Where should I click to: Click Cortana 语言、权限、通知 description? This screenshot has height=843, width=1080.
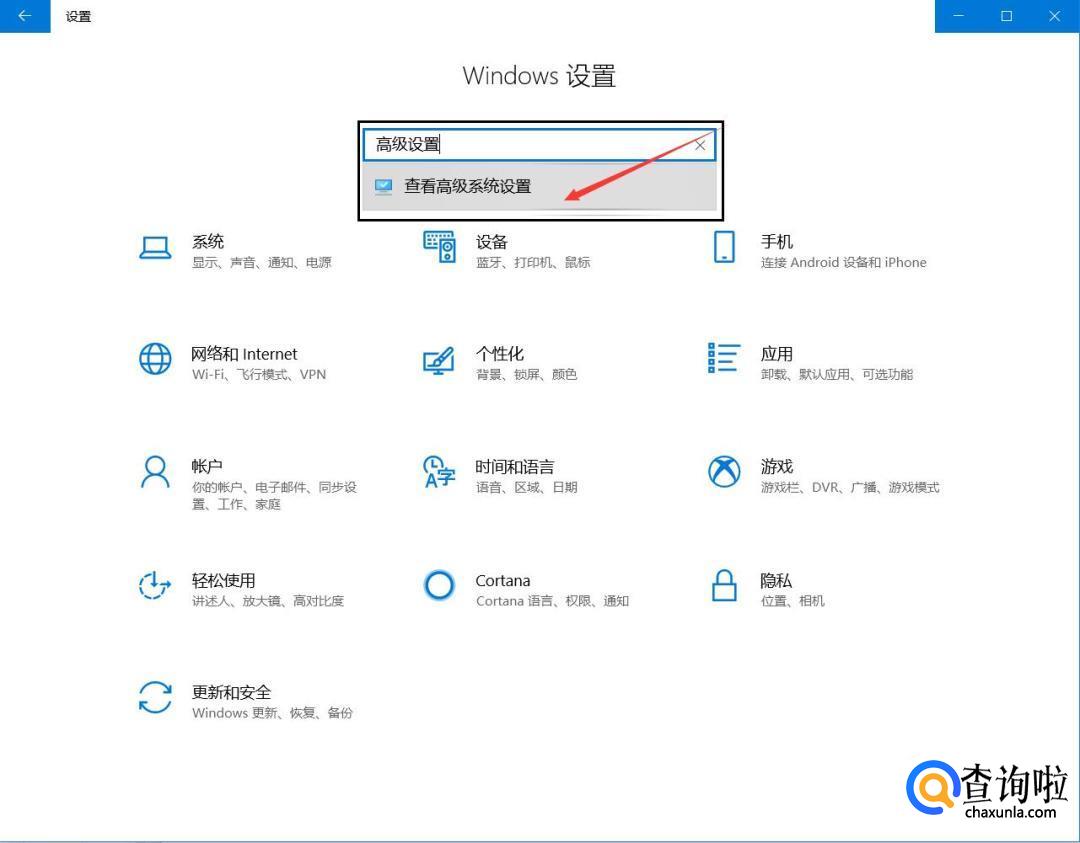click(552, 601)
